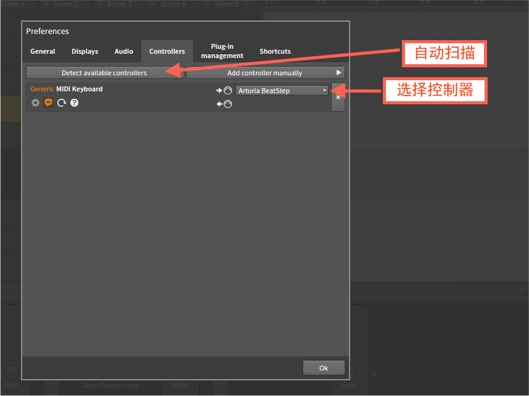Remove the Generic MIDI Keyboard controller

tap(338, 97)
